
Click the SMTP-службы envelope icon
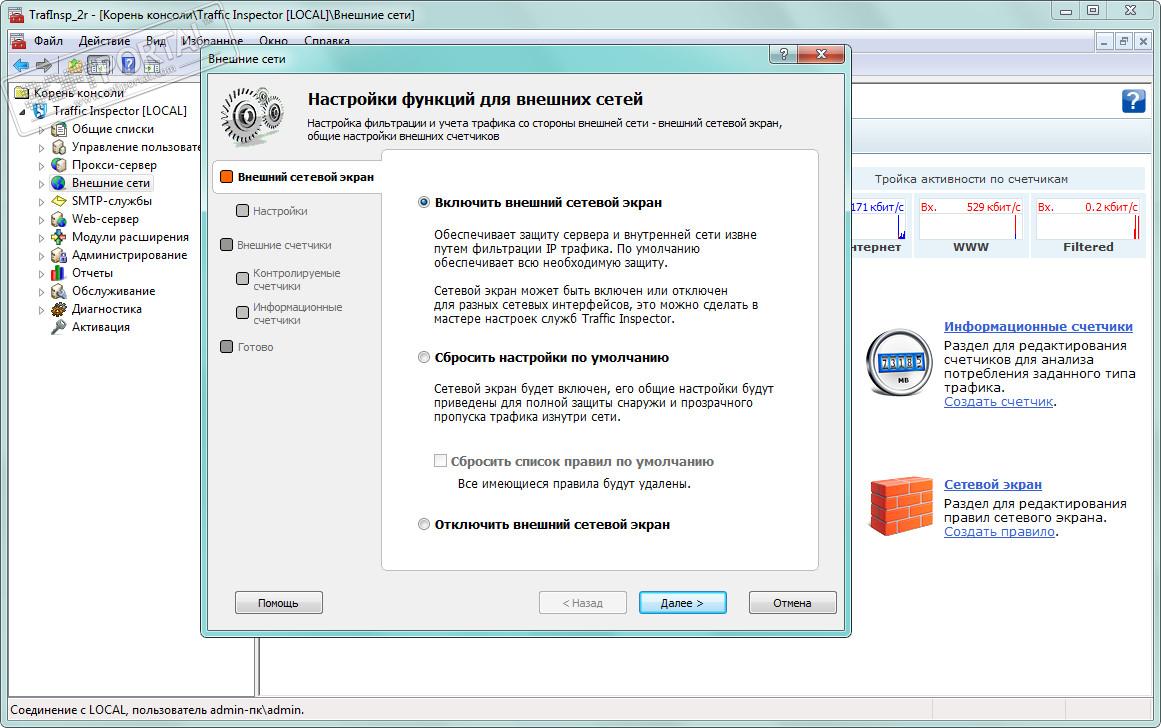click(x=58, y=201)
